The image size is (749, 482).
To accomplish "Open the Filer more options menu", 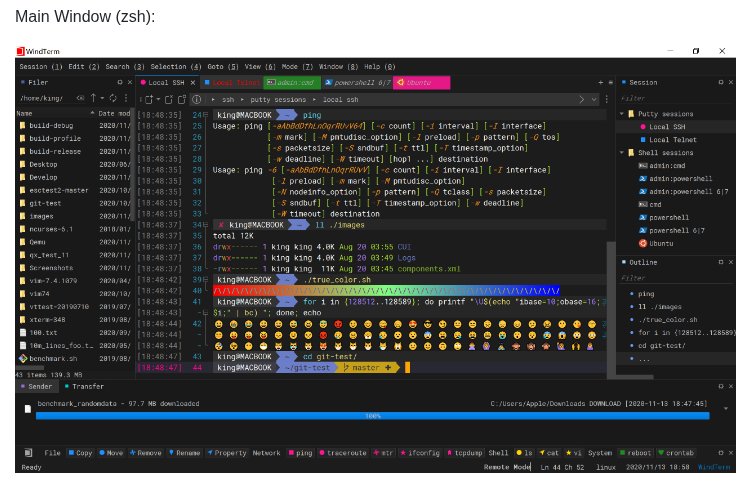I will (126, 98).
